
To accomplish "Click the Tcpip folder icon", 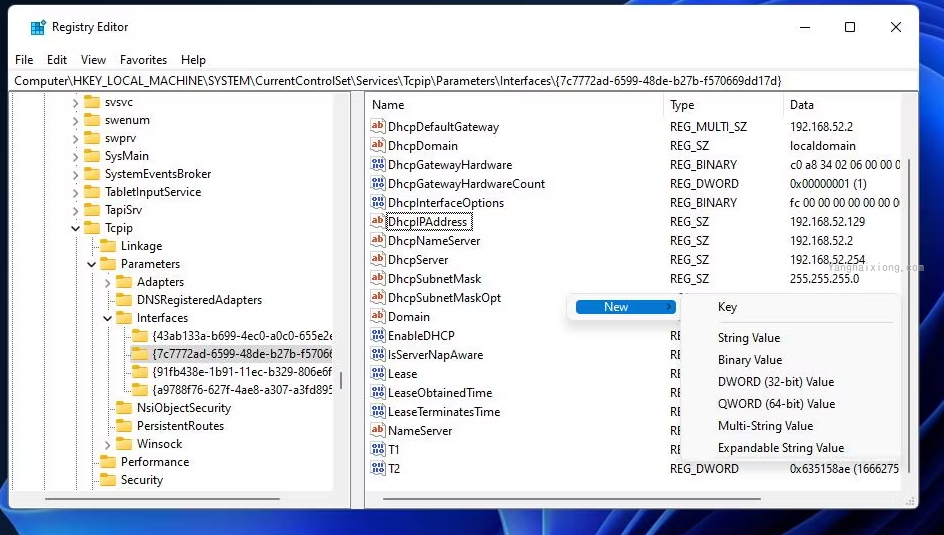I will (92, 227).
